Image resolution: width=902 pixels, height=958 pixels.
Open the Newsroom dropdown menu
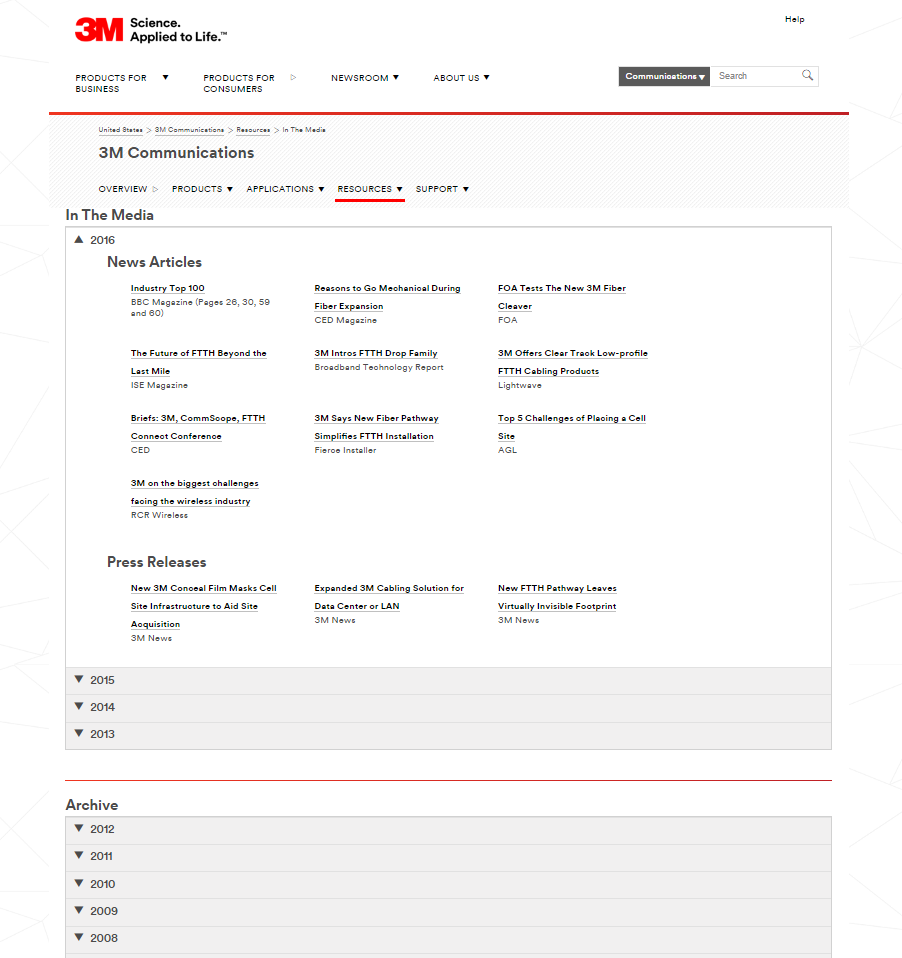[364, 77]
